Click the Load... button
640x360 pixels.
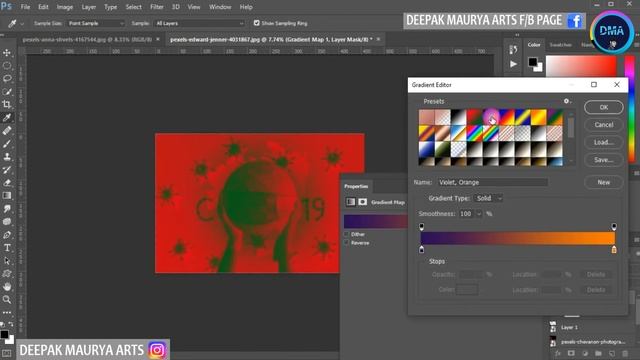(604, 142)
